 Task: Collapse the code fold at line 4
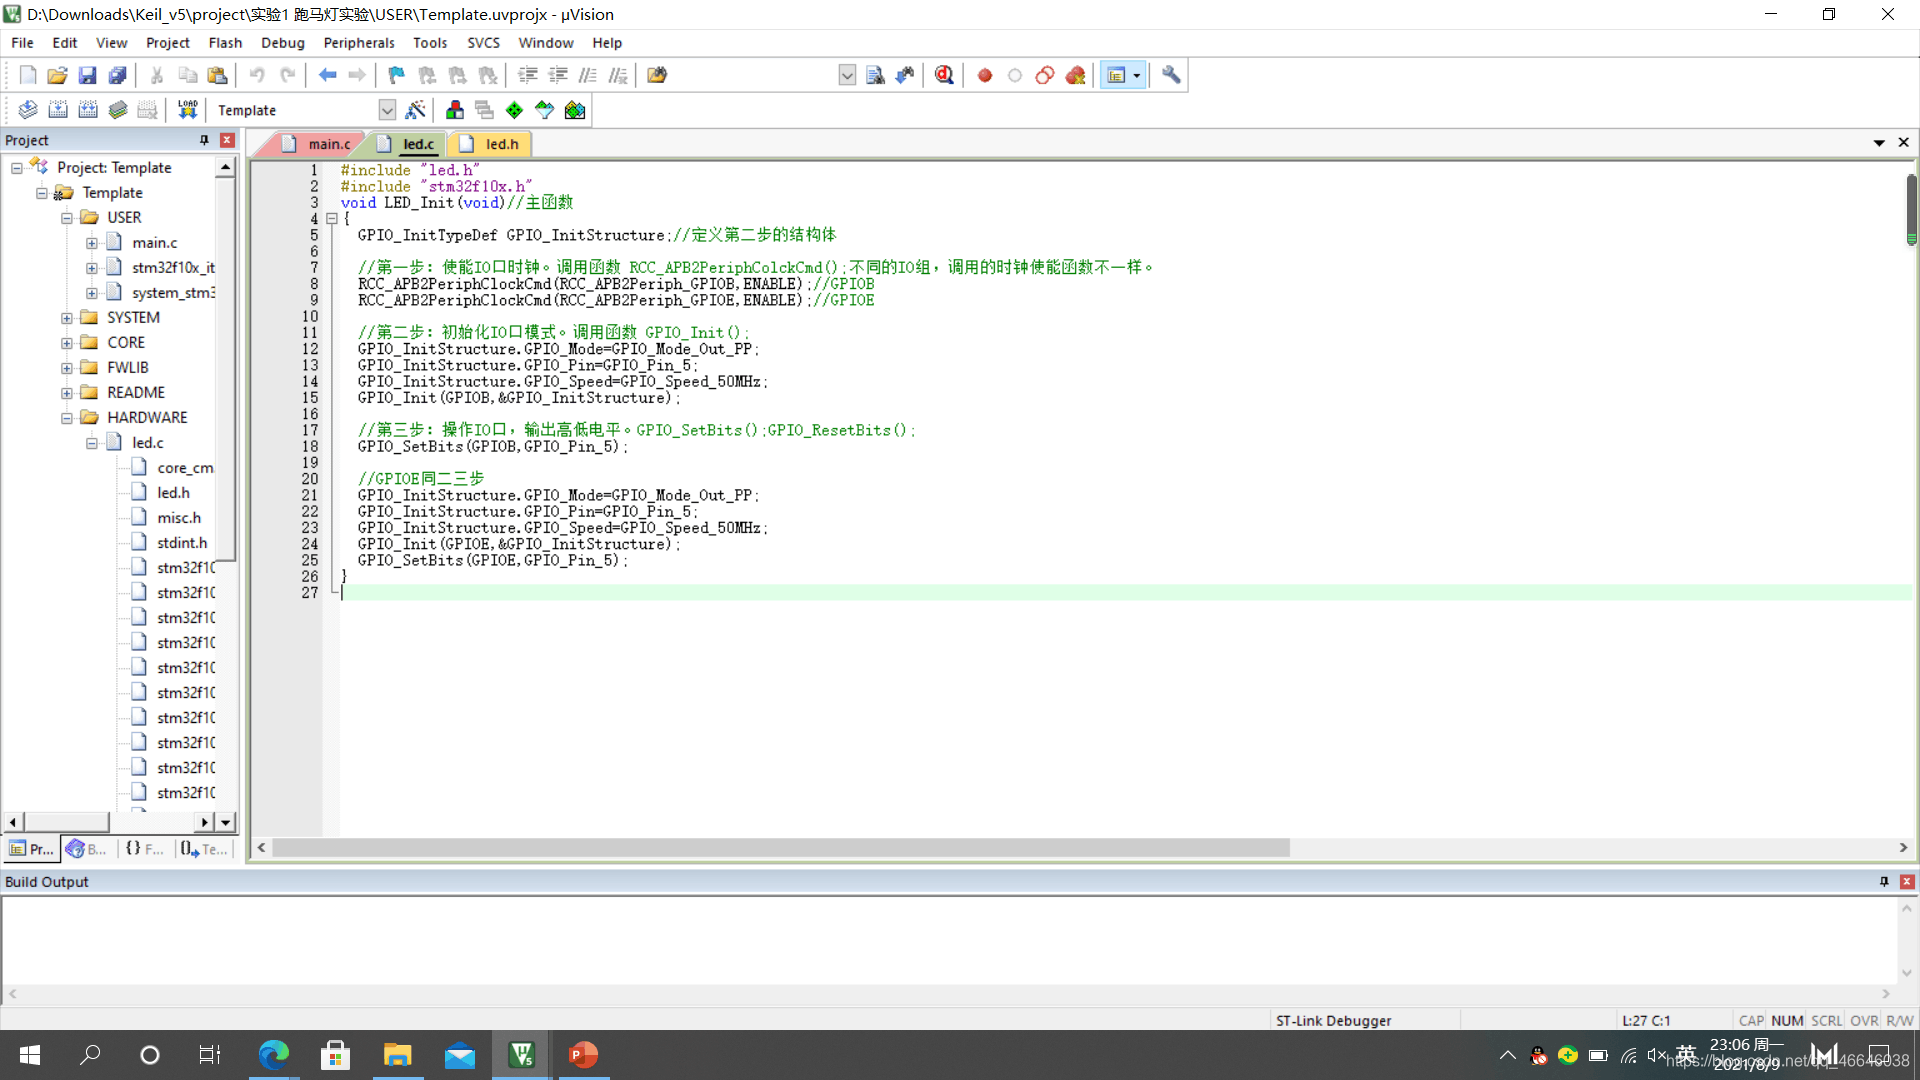click(331, 218)
